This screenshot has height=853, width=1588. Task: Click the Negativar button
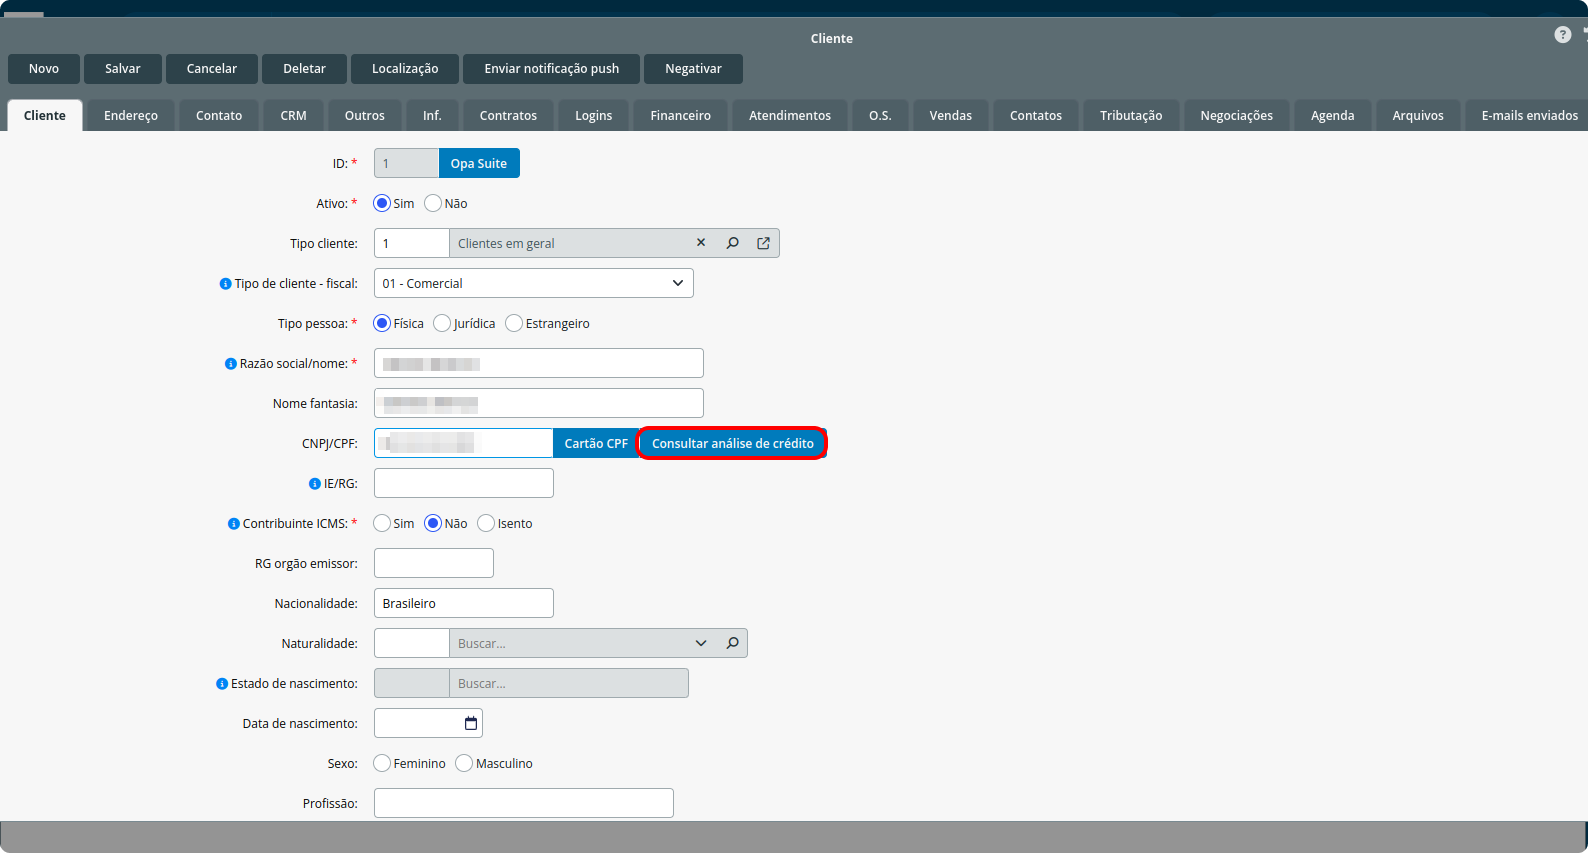(x=693, y=69)
